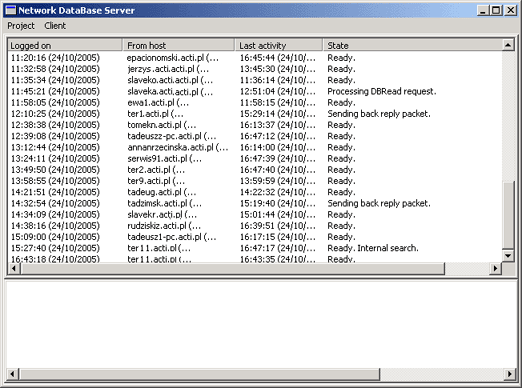Click host tadeug.acti.pl
Viewport: 522px width, 388px height.
(162, 192)
